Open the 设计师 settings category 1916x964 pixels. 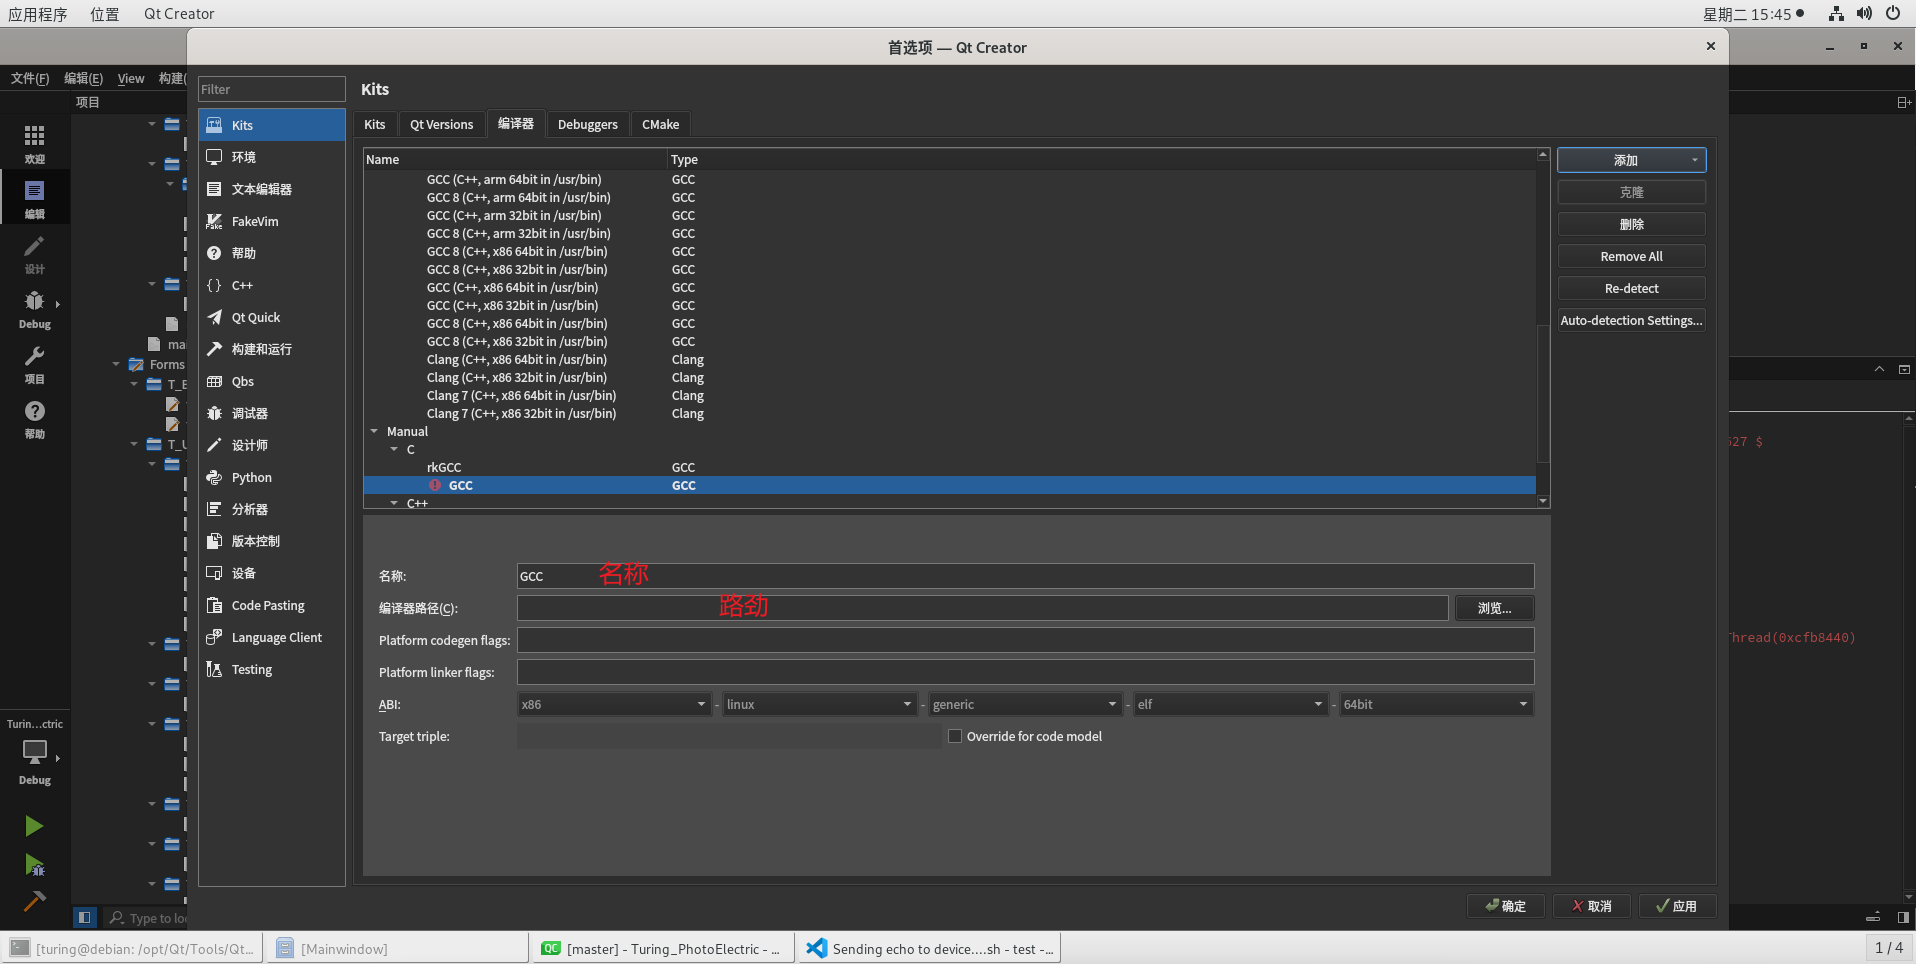tap(271, 445)
